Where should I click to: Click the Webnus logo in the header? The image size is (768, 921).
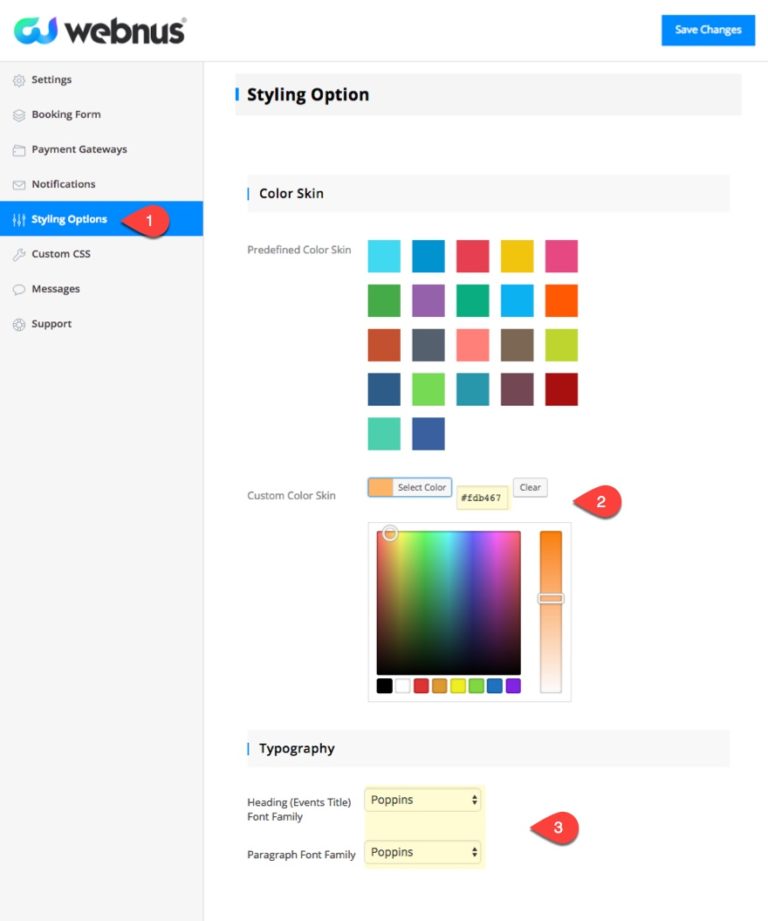[98, 31]
